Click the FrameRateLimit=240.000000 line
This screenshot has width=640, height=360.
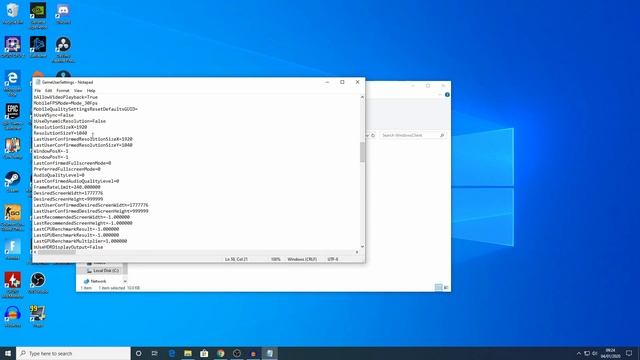click(x=67, y=187)
